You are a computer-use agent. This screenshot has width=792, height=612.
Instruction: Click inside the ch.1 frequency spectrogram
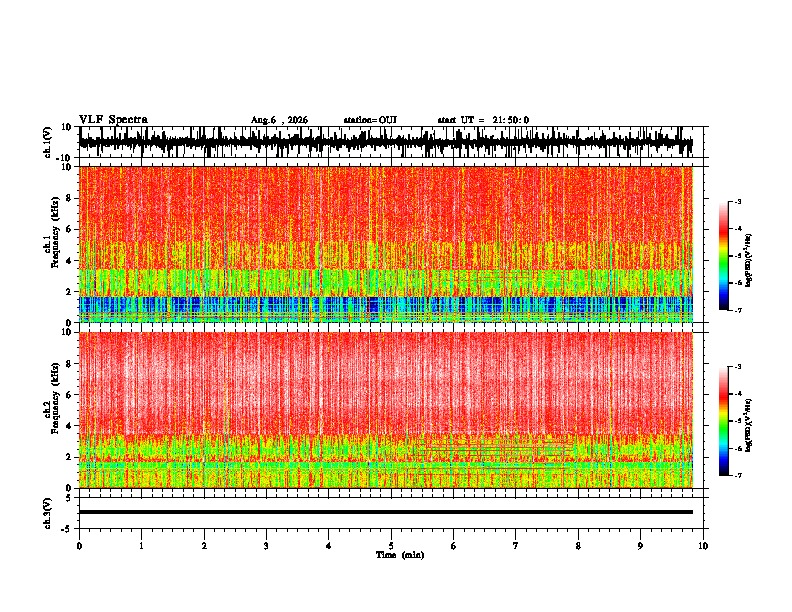pos(386,244)
